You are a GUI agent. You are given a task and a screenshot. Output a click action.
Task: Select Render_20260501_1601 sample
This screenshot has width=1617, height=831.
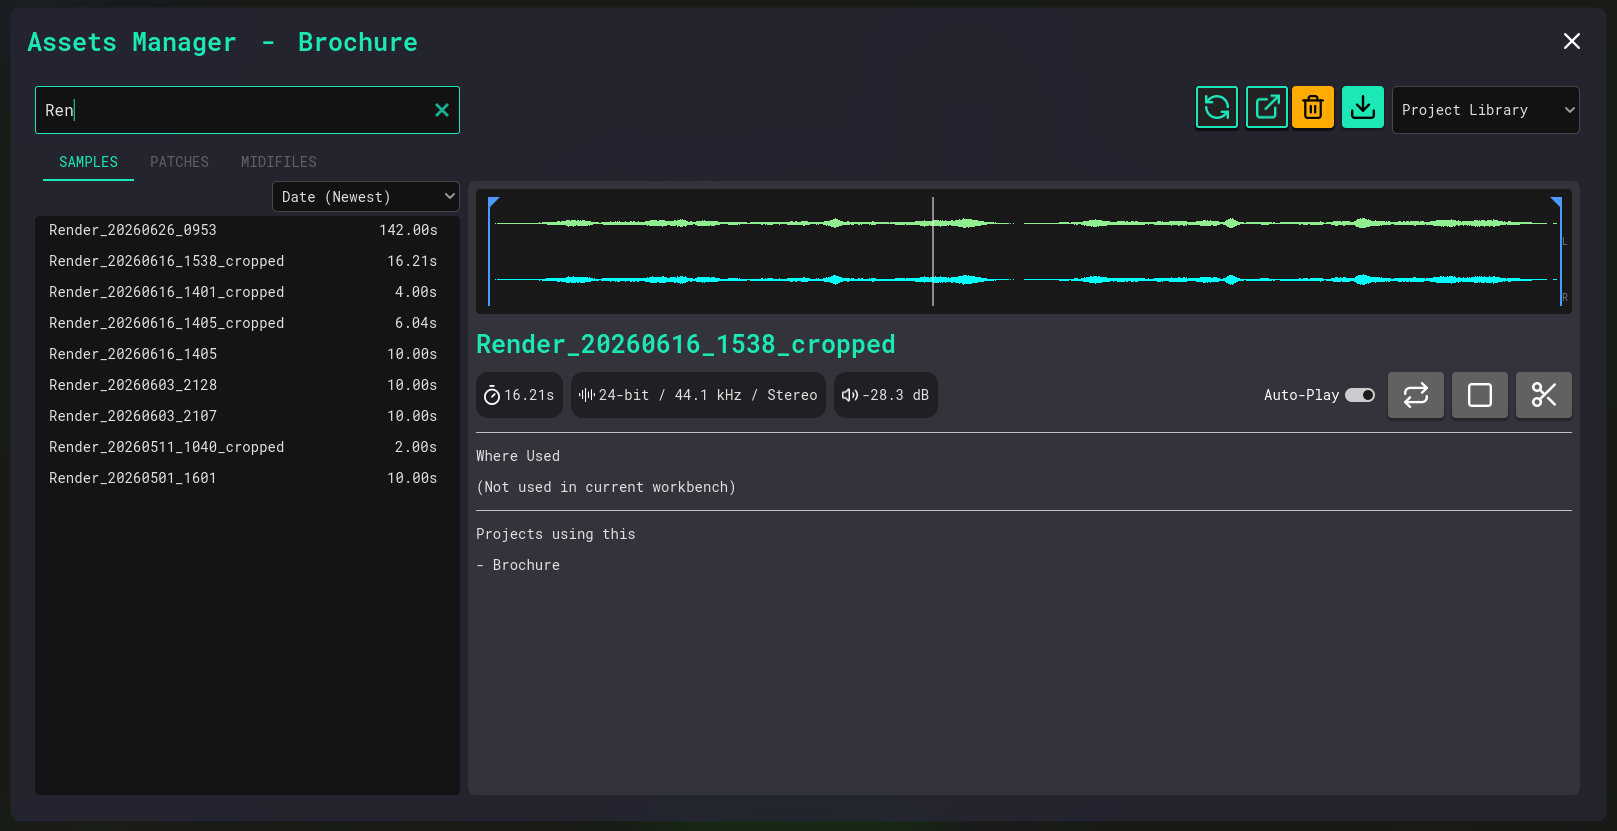tap(247, 478)
